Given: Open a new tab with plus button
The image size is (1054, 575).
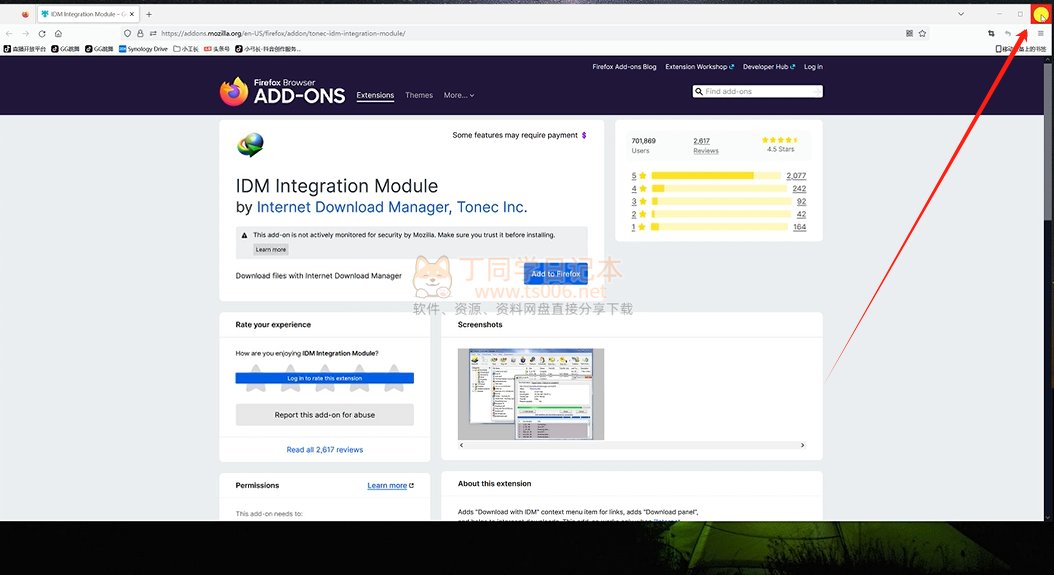Looking at the screenshot, I should click(x=149, y=14).
